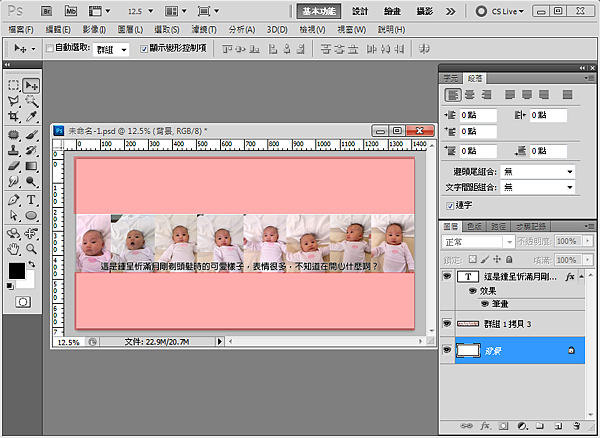The width and height of the screenshot is (600, 438).
Task: Open the 避頭尾組合 dropdown
Action: click(x=538, y=172)
